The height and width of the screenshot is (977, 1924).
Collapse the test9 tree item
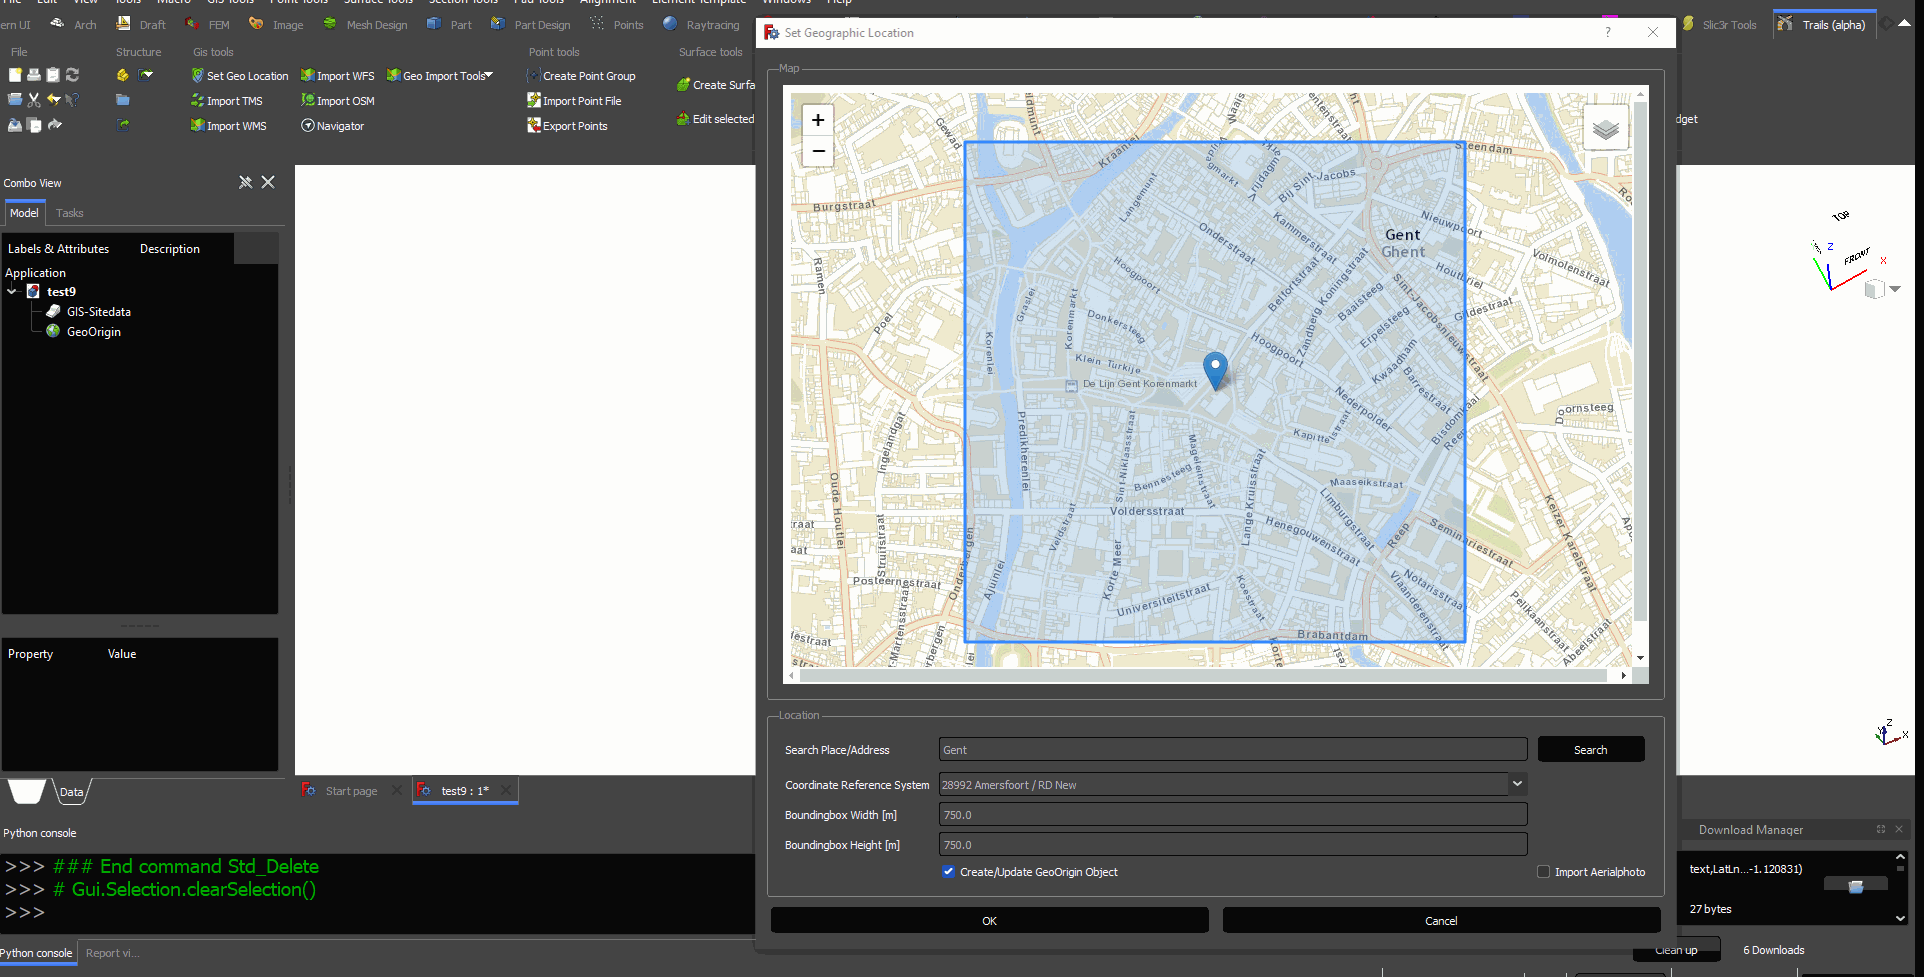tap(12, 291)
